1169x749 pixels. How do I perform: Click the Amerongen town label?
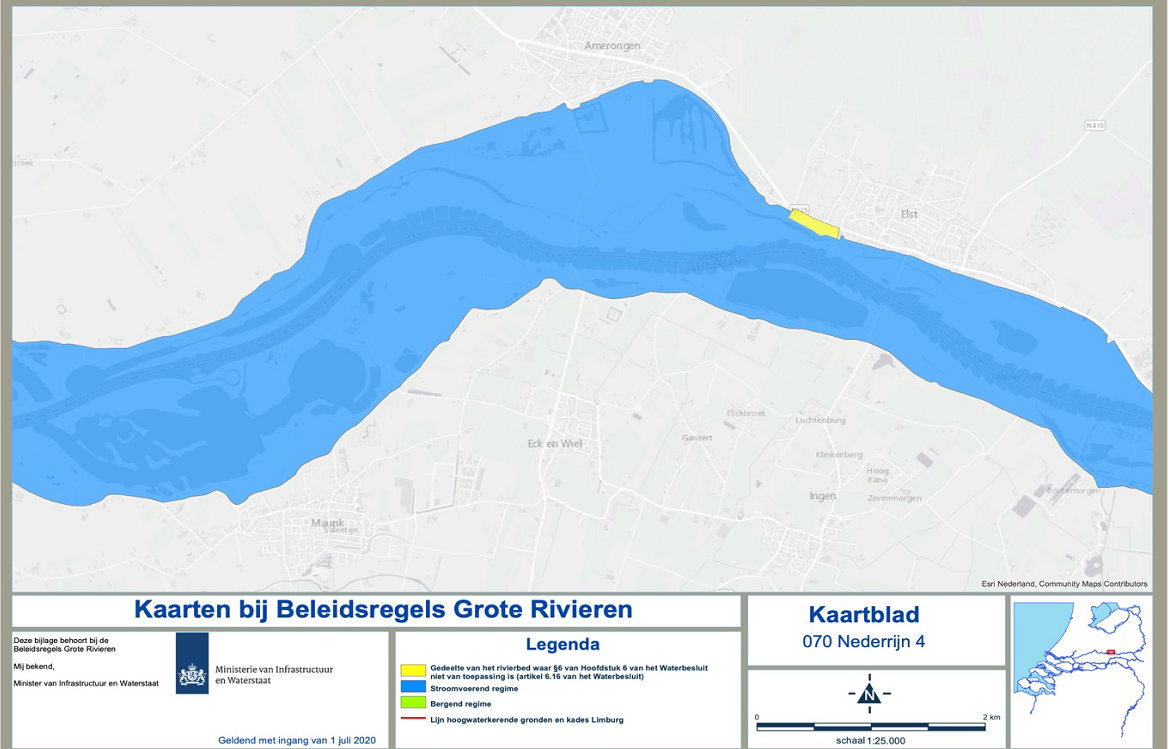(x=612, y=46)
